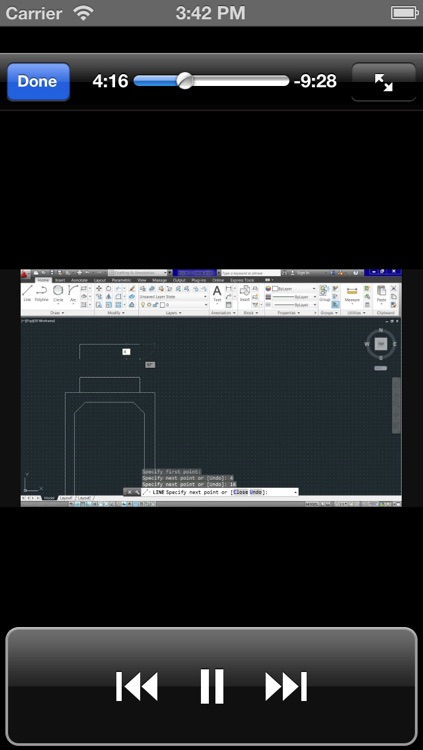423x750 pixels.
Task: Tap the blue Done button
Action: (38, 81)
